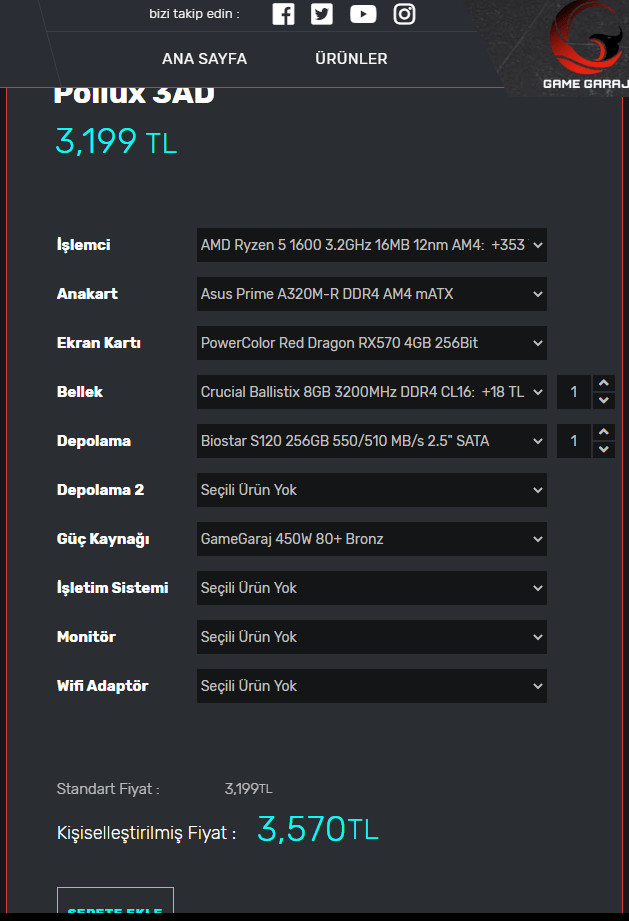This screenshot has height=921, width=629.
Task: Go to ANA SAYFA menu item
Action: [204, 59]
